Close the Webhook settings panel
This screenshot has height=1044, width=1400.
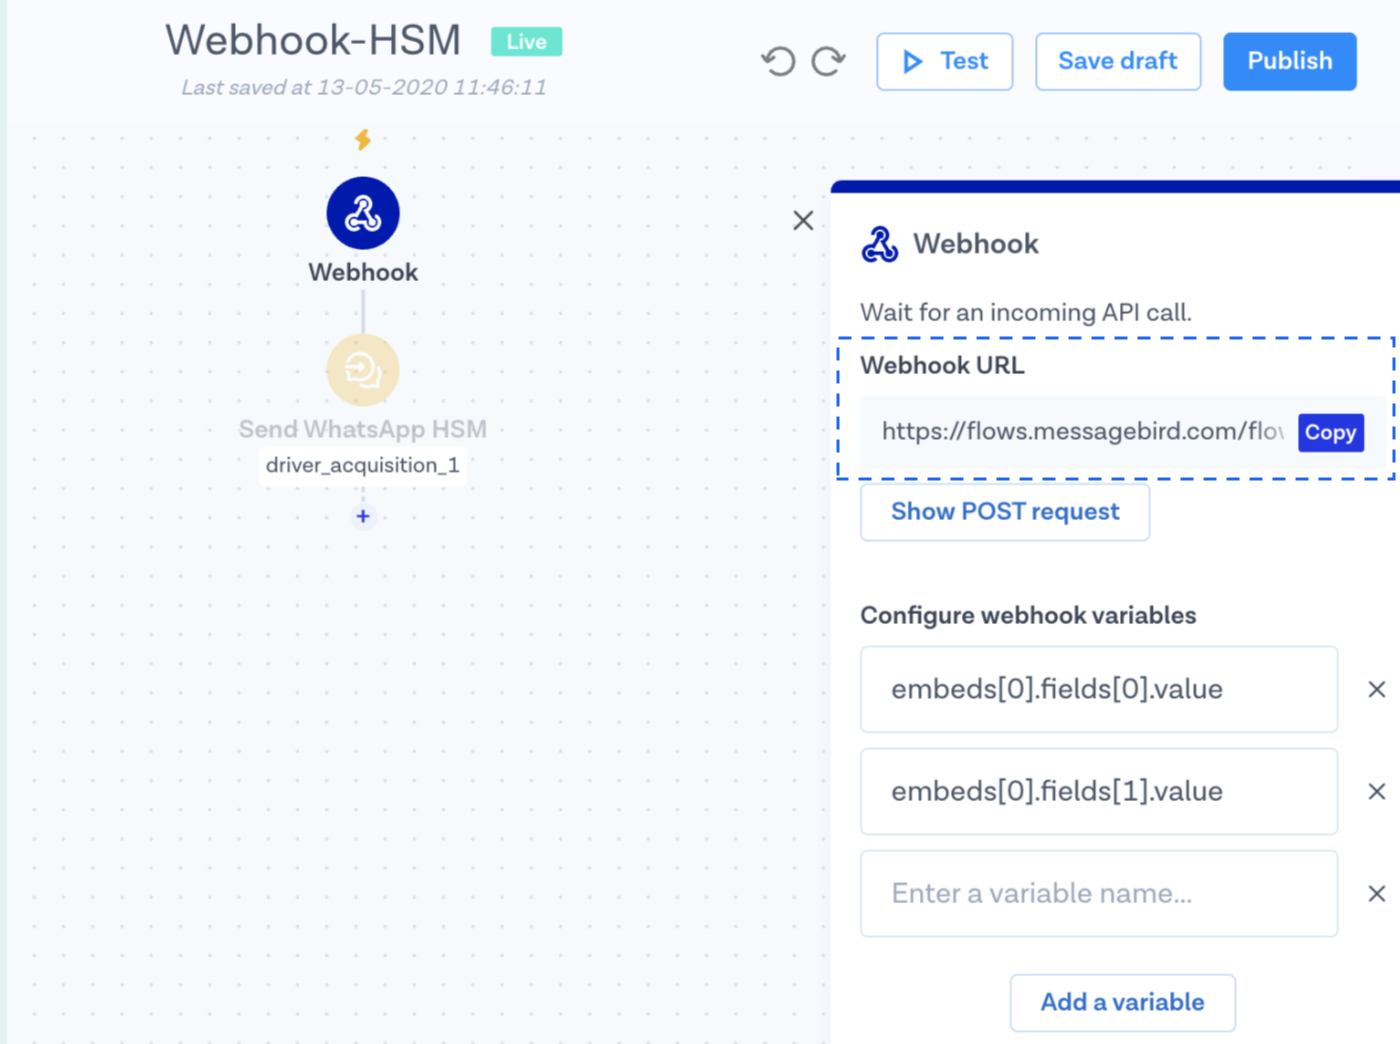point(803,221)
